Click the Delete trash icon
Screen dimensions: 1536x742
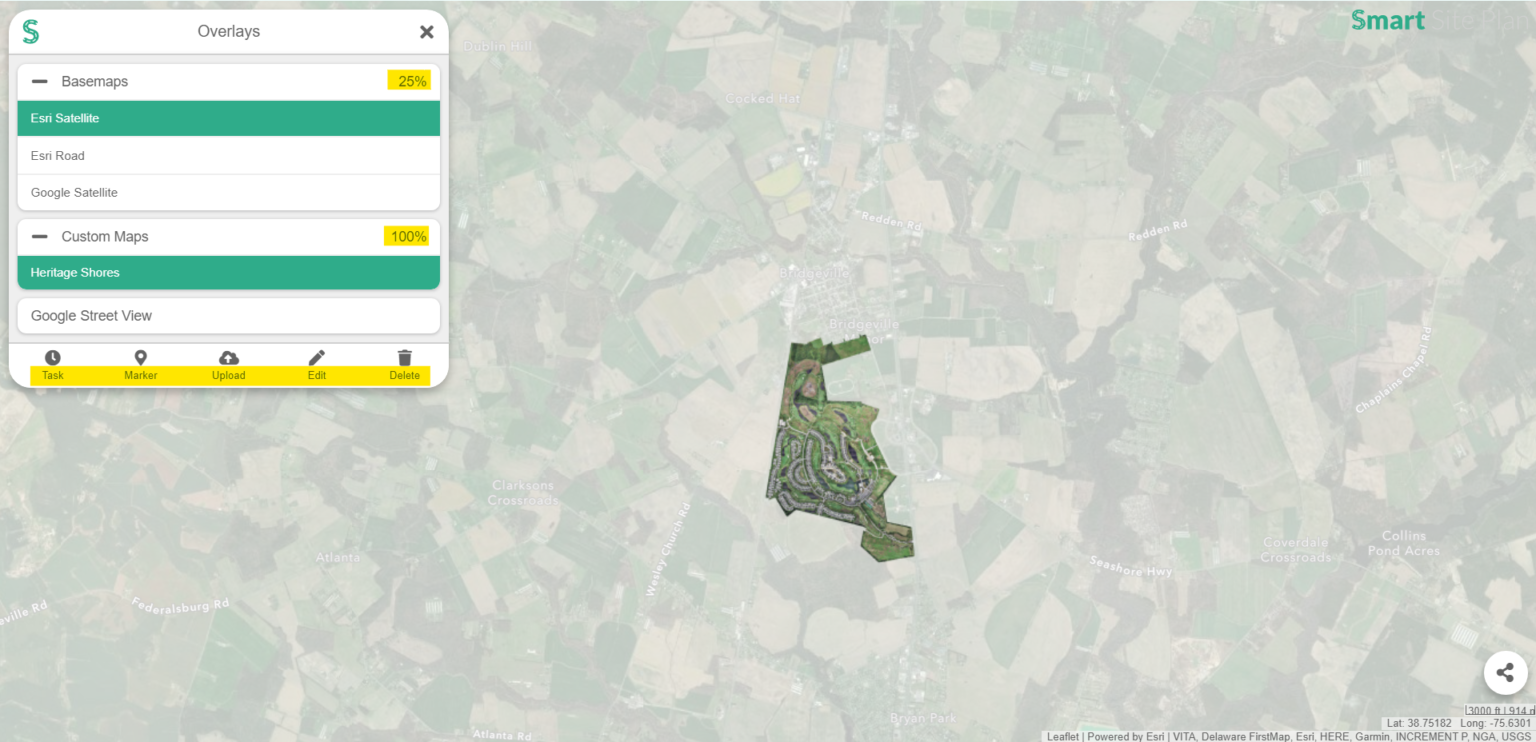[405, 358]
